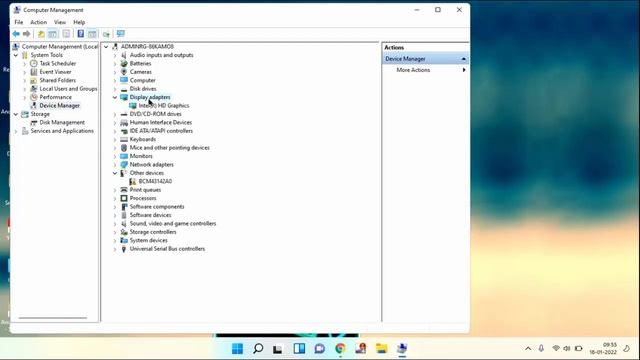Toggle the Show/Hide Console Tree toolbar icon
Image resolution: width=640 pixels, height=360 pixels.
53,34
